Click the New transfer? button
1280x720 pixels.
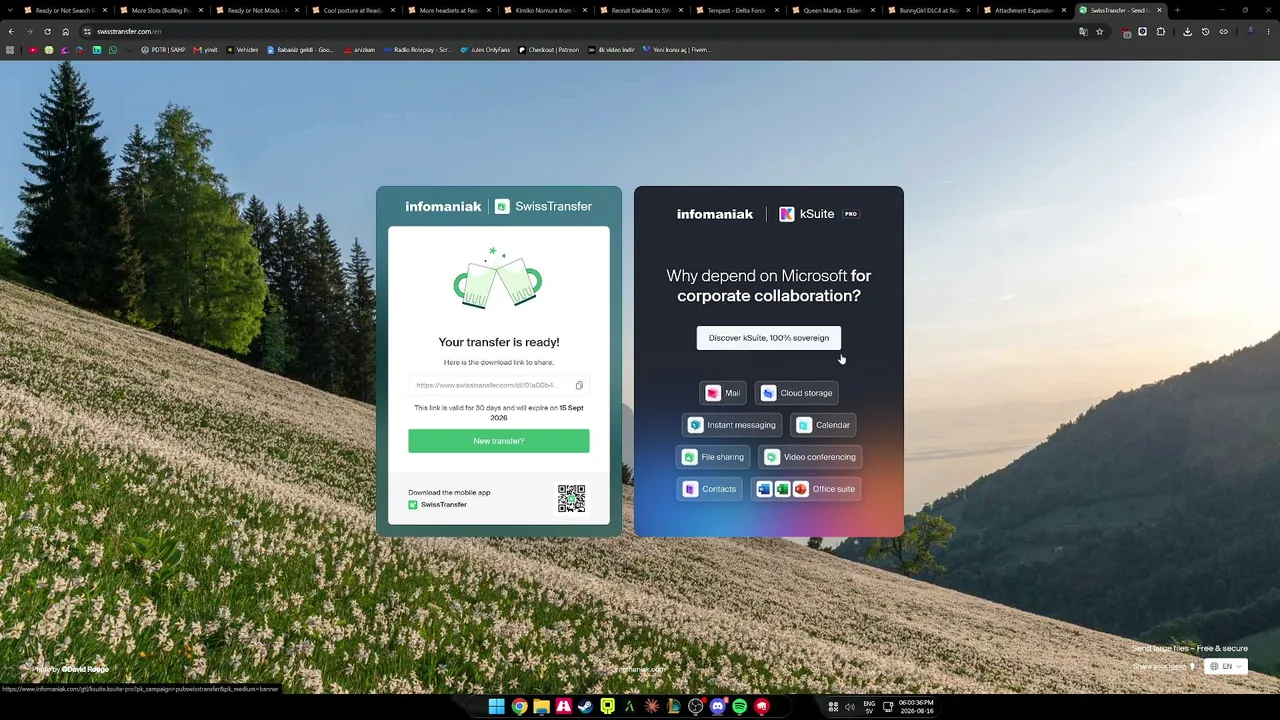tap(499, 441)
